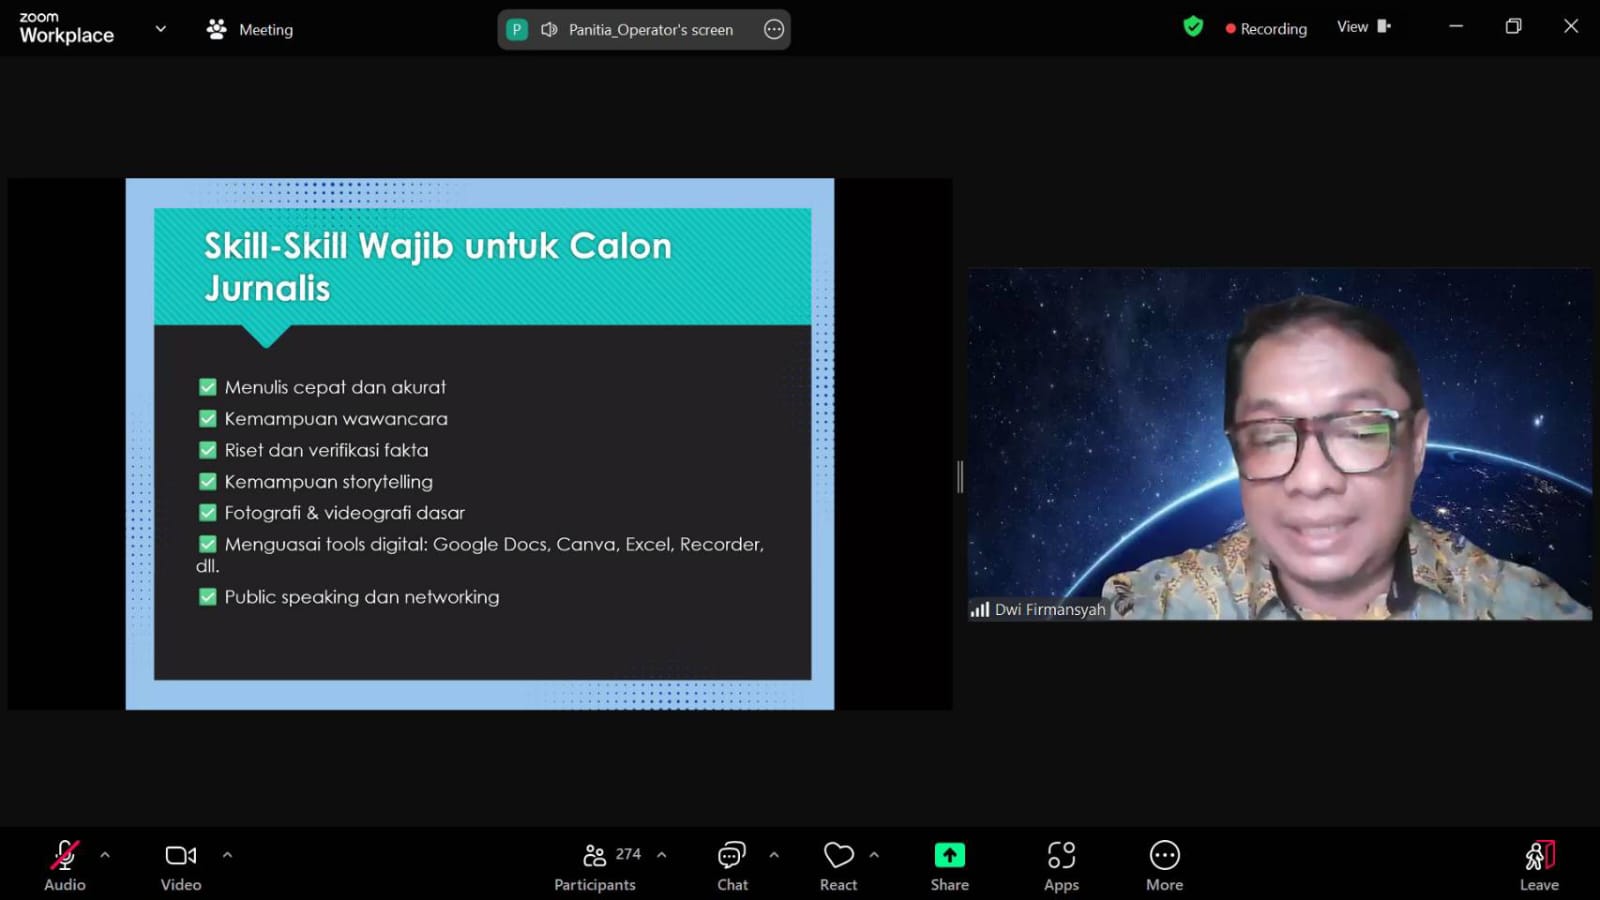Expand reactions caret next to React
This screenshot has height=900, width=1600.
click(874, 855)
